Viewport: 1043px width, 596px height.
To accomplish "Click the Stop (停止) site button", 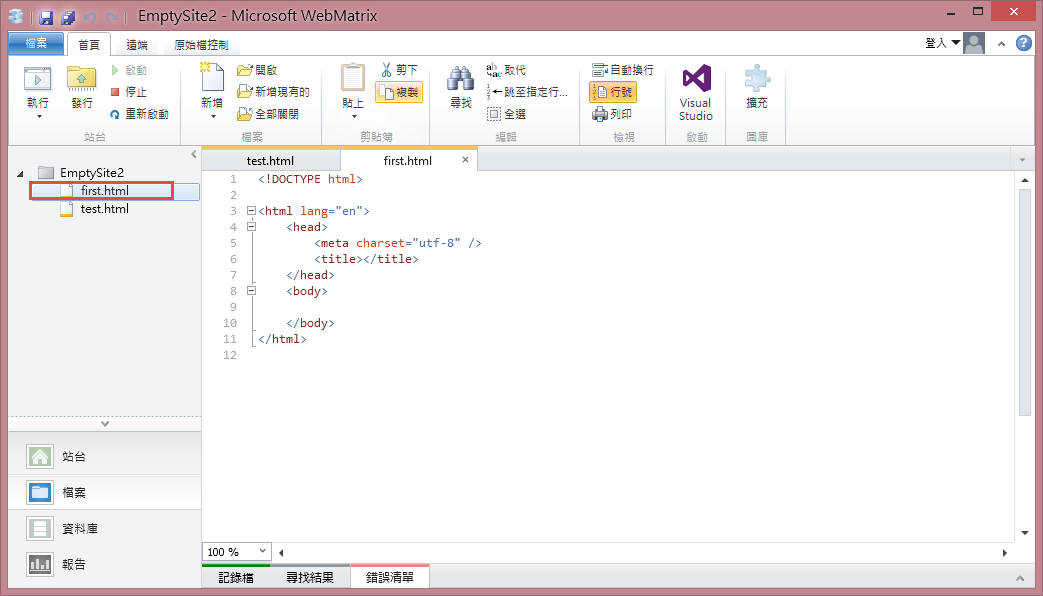I will [x=129, y=92].
